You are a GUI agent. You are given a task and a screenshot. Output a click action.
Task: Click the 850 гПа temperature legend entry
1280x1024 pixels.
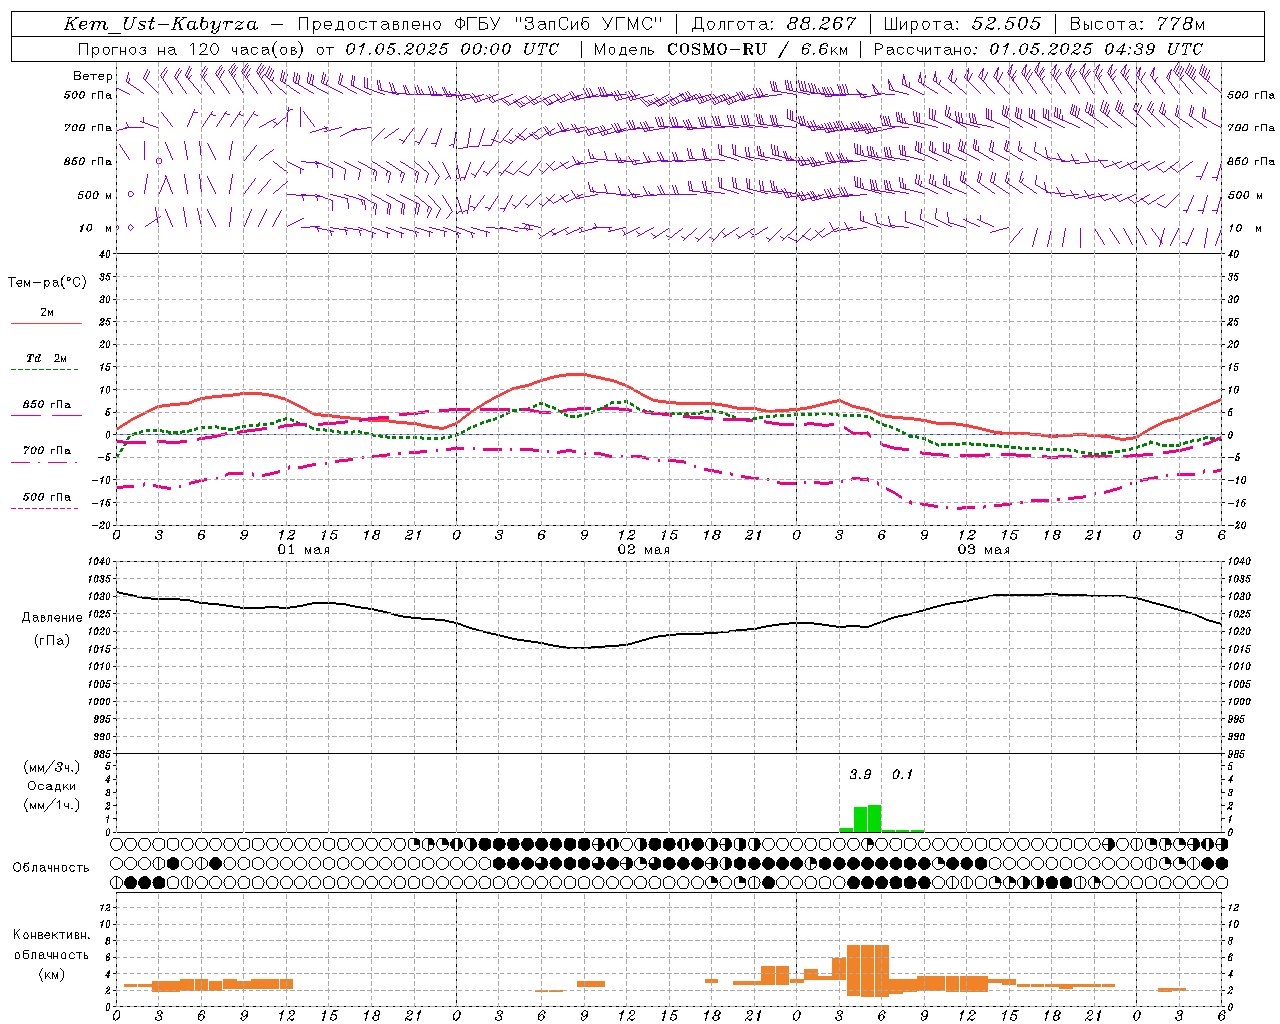pos(47,405)
